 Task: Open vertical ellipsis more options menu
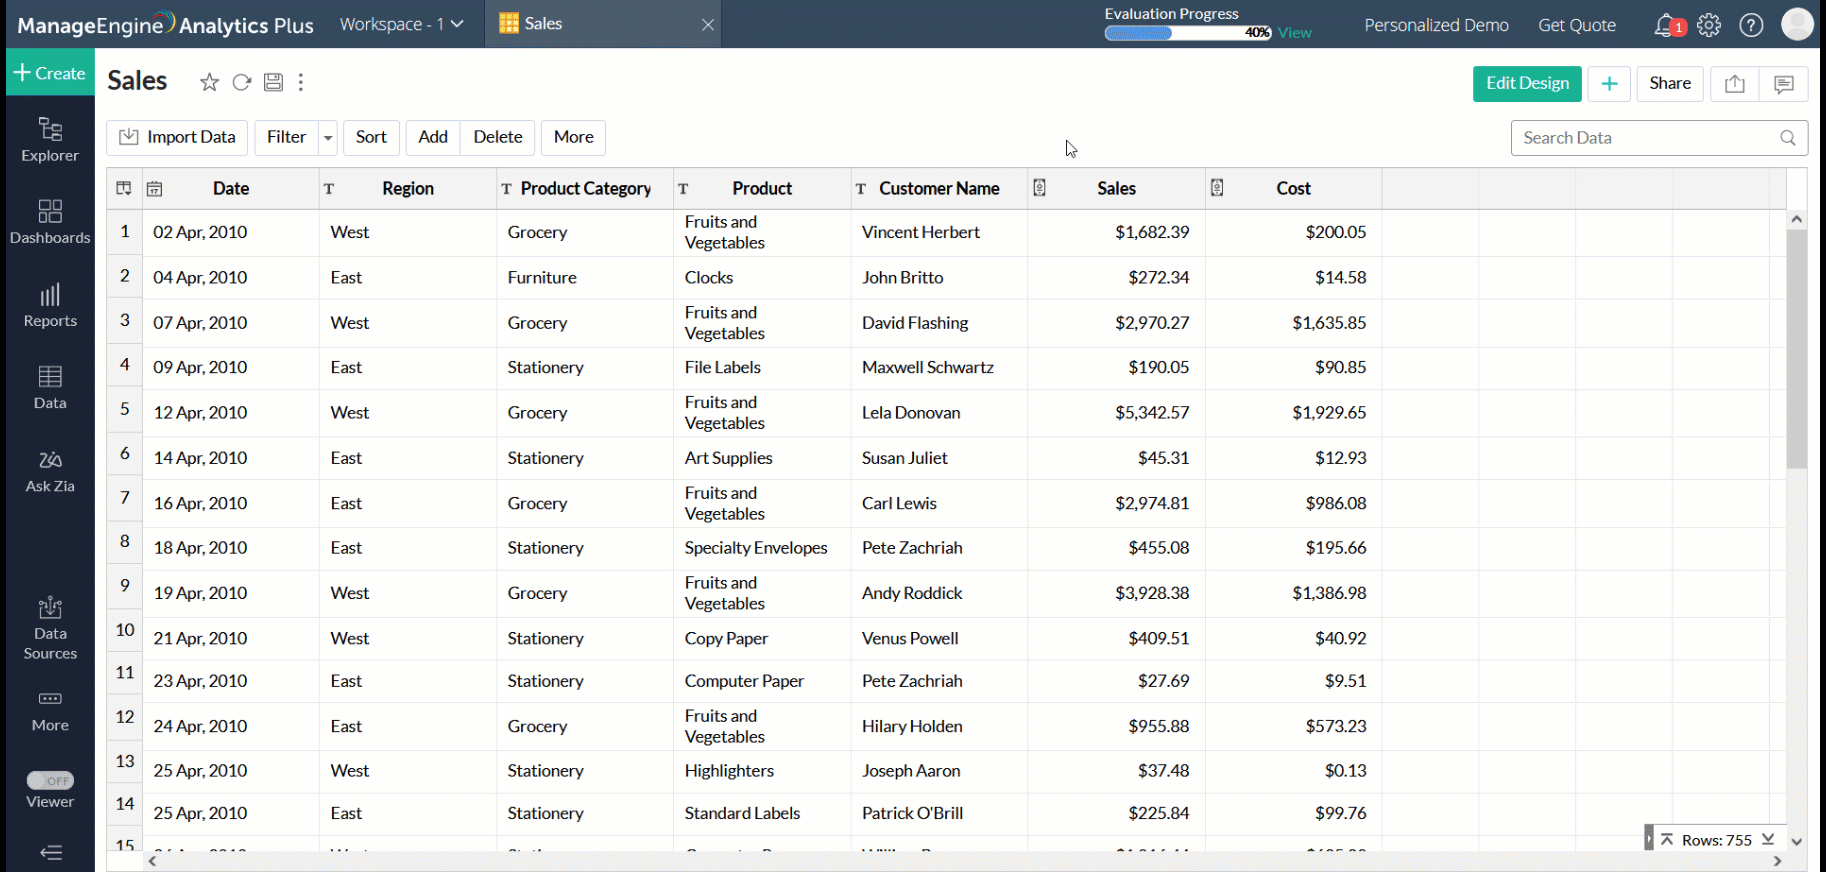tap(301, 83)
